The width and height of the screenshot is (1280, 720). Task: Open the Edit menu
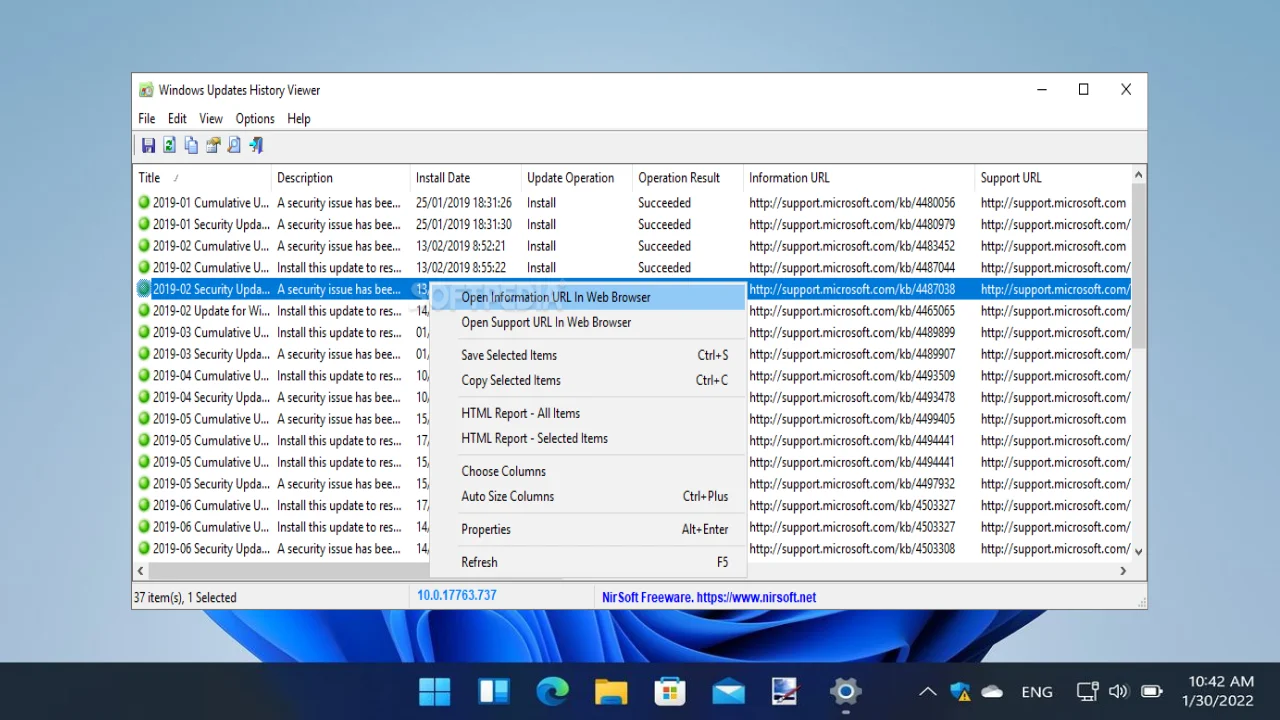177,118
